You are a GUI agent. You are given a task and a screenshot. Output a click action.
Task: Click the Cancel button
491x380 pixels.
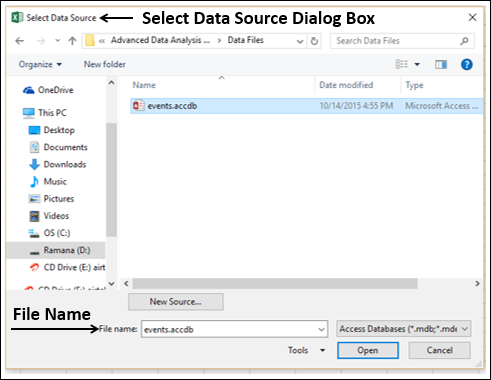[x=439, y=350]
